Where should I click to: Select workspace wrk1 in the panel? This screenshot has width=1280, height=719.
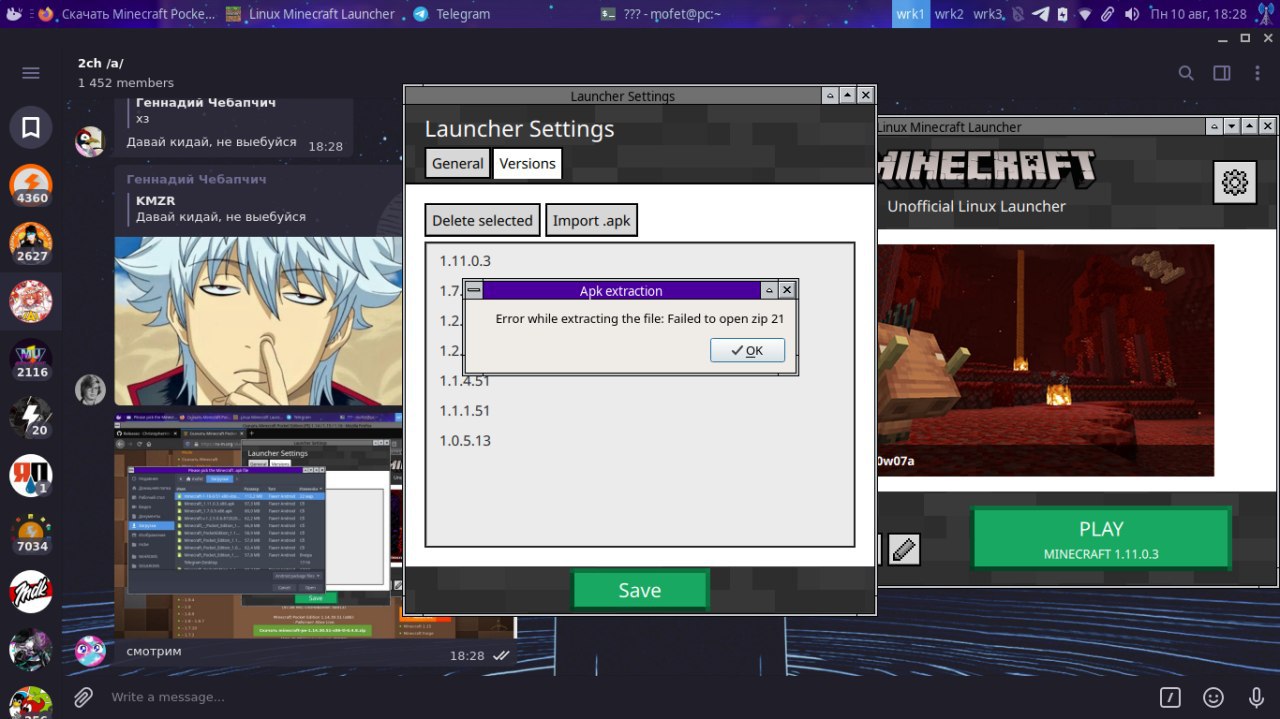[x=910, y=14]
